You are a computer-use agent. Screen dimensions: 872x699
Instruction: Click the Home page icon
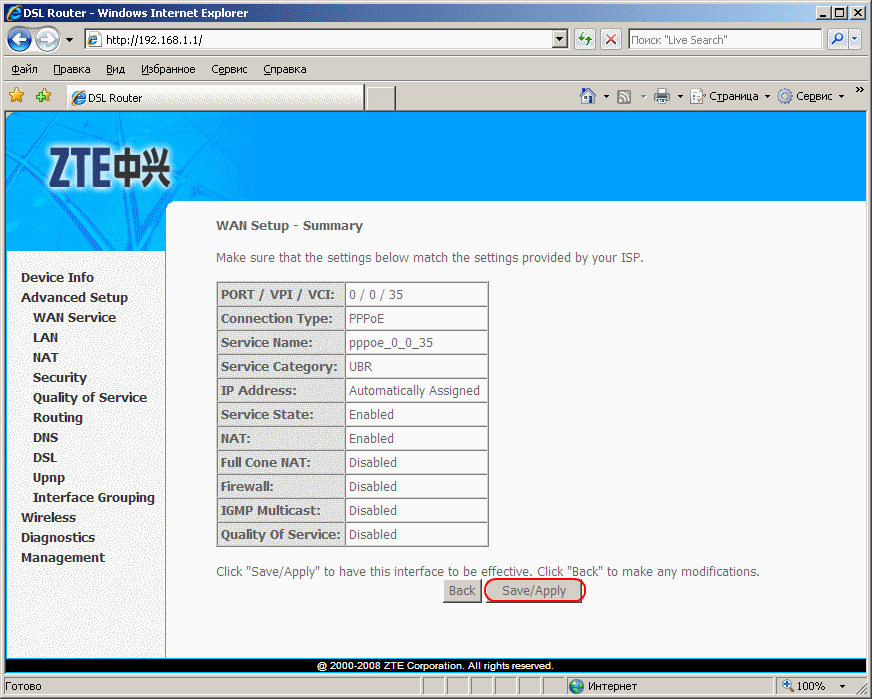(x=589, y=97)
